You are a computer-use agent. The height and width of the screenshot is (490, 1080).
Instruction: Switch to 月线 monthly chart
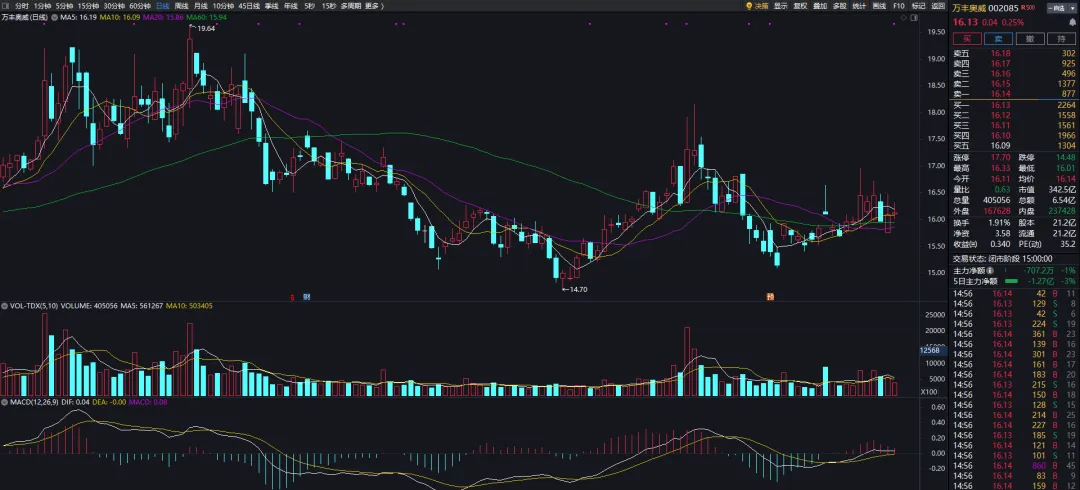pos(201,6)
